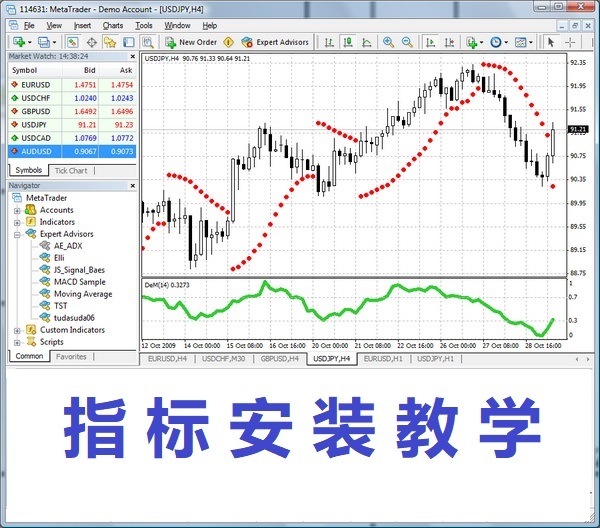Select the USDCAD row in Market Watch

pyautogui.click(x=72, y=138)
